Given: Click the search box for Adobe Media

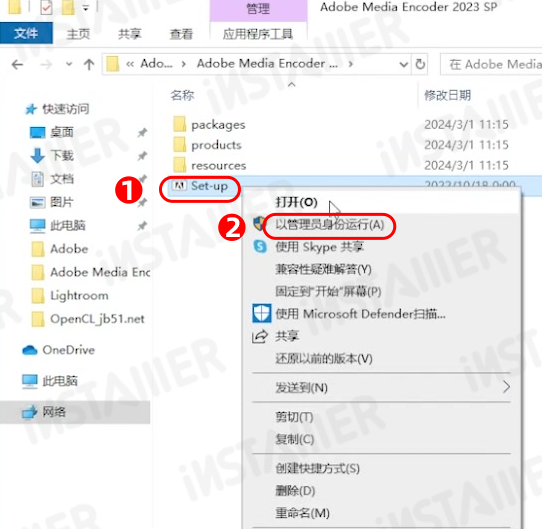Looking at the screenshot, I should (x=492, y=64).
